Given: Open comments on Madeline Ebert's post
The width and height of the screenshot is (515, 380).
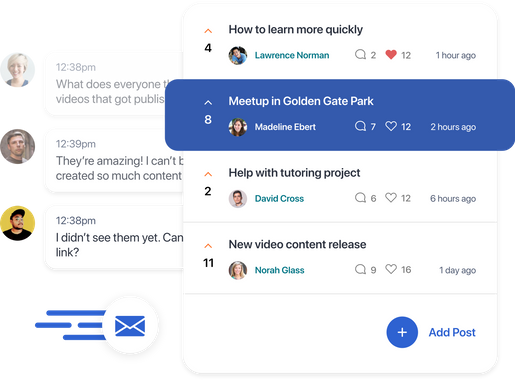Looking at the screenshot, I should point(360,126).
